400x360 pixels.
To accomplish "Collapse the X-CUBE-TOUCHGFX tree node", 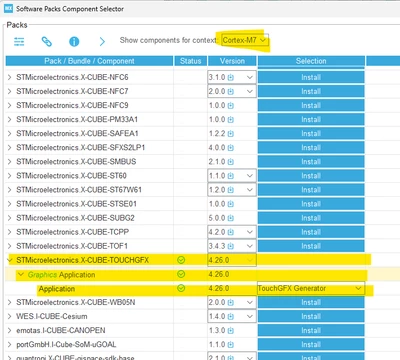I will pos(10,260).
